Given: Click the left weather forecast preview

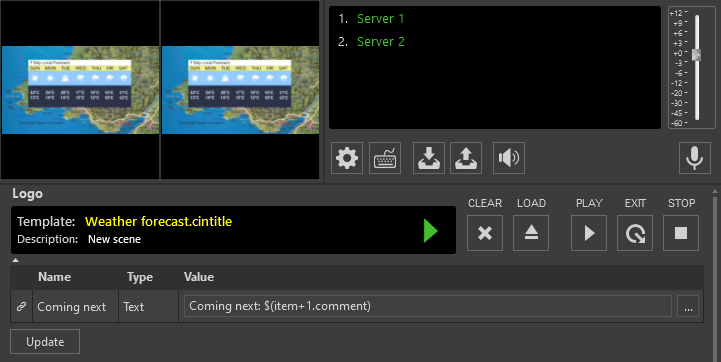Looking at the screenshot, I should tap(80, 90).
